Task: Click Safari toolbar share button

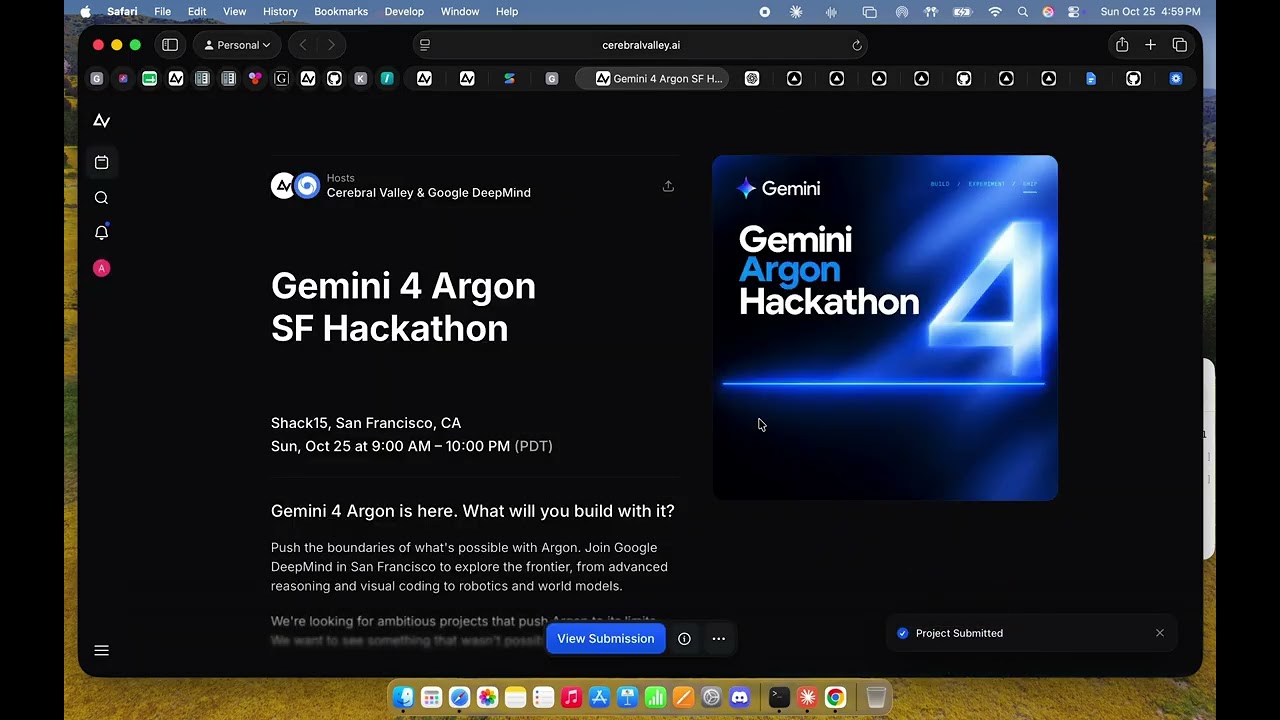Action: 1122,45
